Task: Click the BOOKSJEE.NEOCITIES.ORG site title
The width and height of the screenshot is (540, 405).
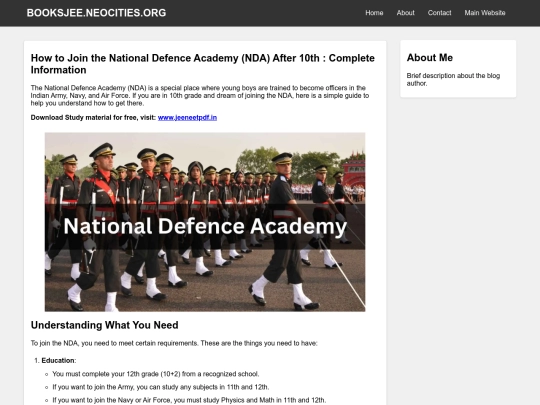Action: [x=96, y=13]
